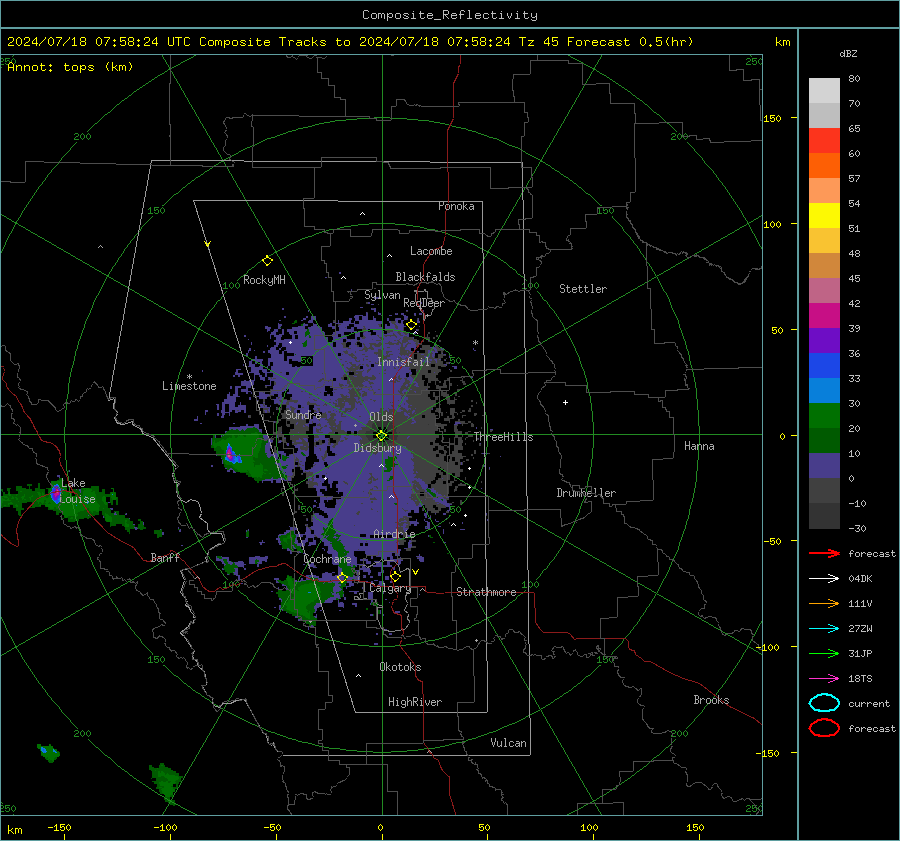Viewport: 900px width, 841px height.
Task: Click the 'Annot: tops (km)' annotation label
Action: pos(70,67)
